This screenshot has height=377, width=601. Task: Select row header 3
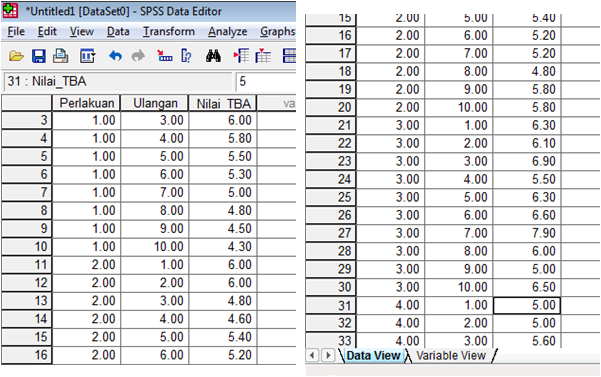click(x=26, y=120)
